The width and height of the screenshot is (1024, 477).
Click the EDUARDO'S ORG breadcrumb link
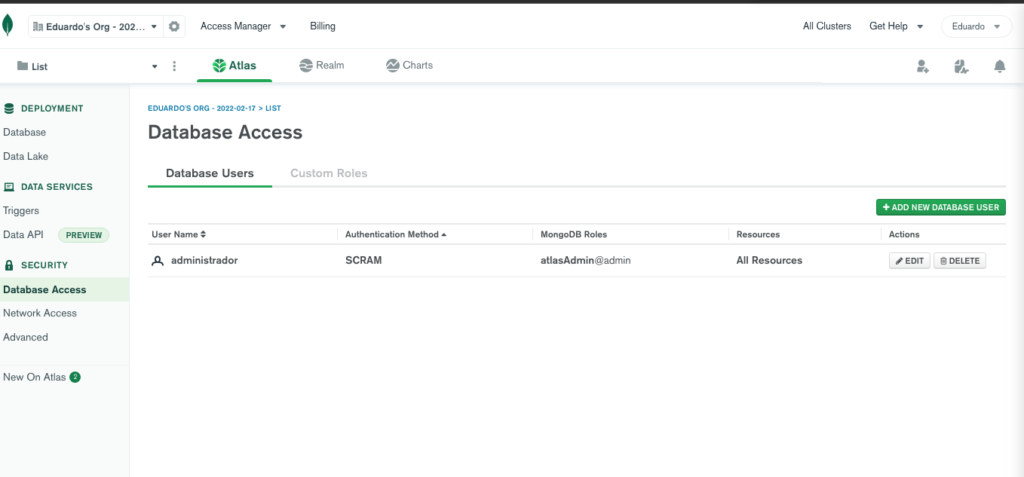(202, 108)
